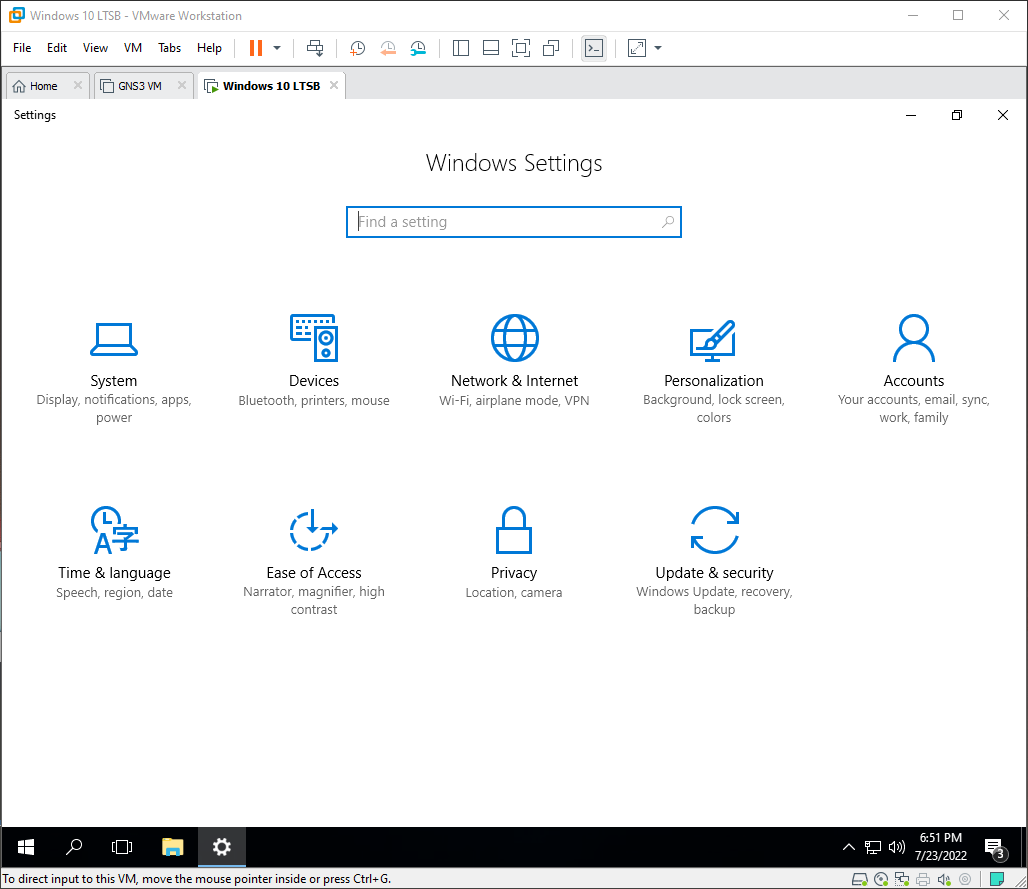The image size is (1028, 889).
Task: Click the VMware printer status icon
Action: click(x=923, y=879)
